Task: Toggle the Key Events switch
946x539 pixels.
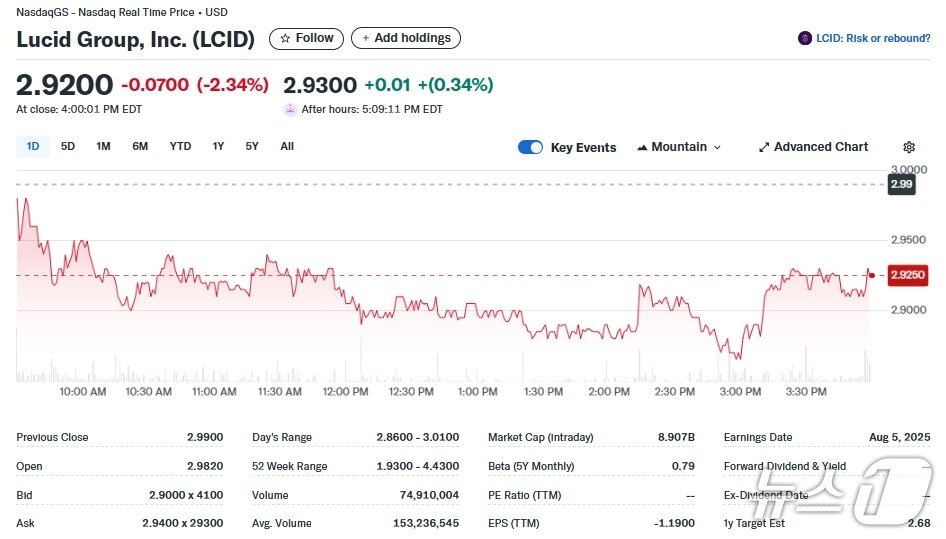Action: click(530, 147)
